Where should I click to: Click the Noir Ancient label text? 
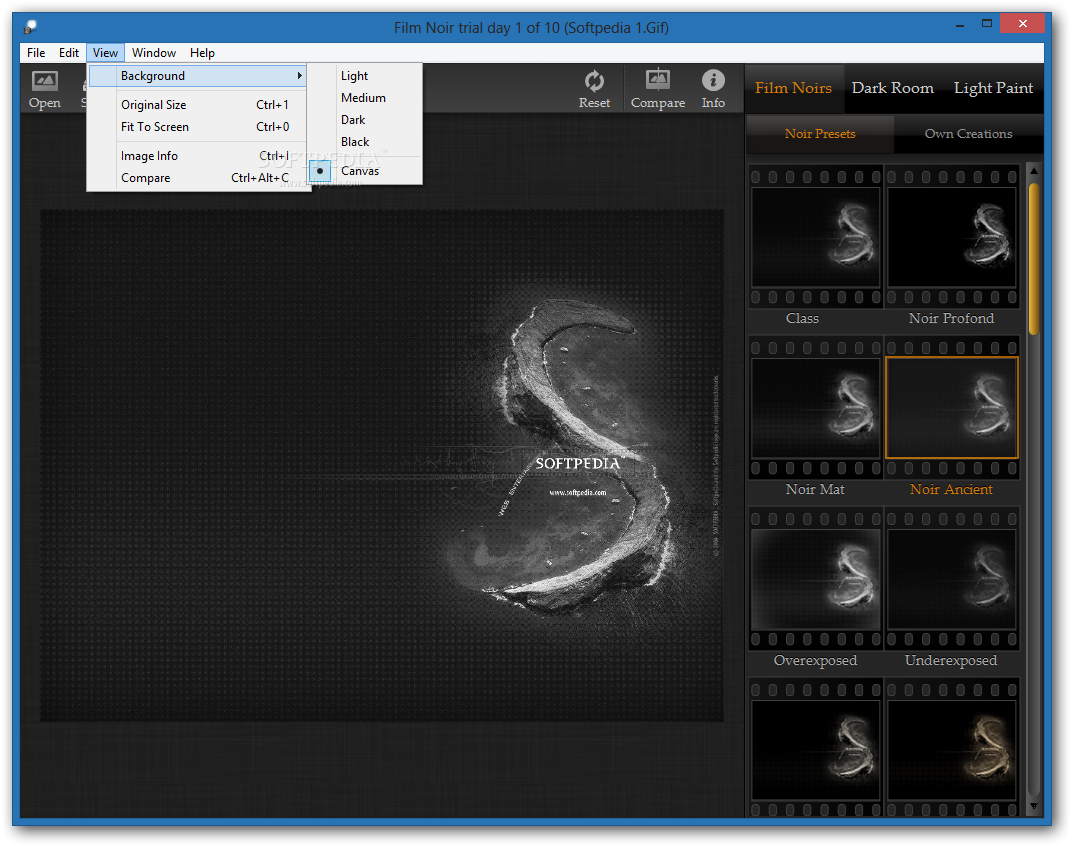(951, 490)
